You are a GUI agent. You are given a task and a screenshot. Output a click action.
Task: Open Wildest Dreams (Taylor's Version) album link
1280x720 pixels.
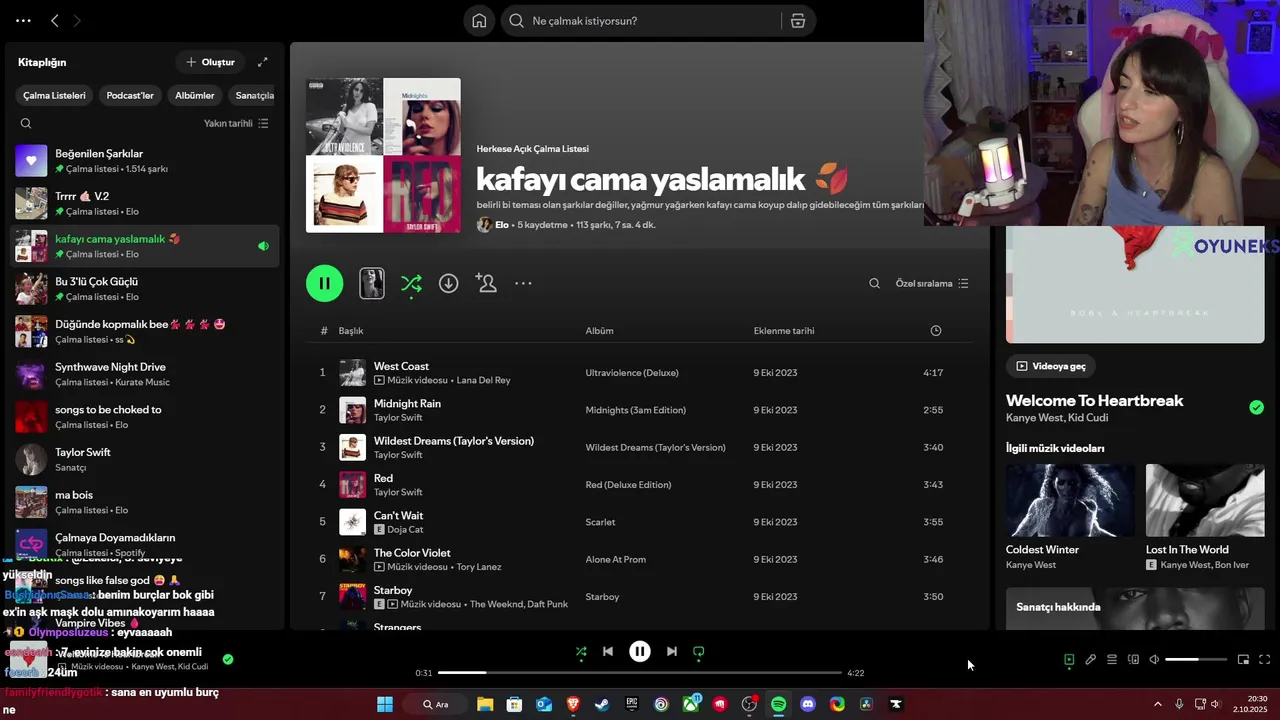click(x=655, y=448)
